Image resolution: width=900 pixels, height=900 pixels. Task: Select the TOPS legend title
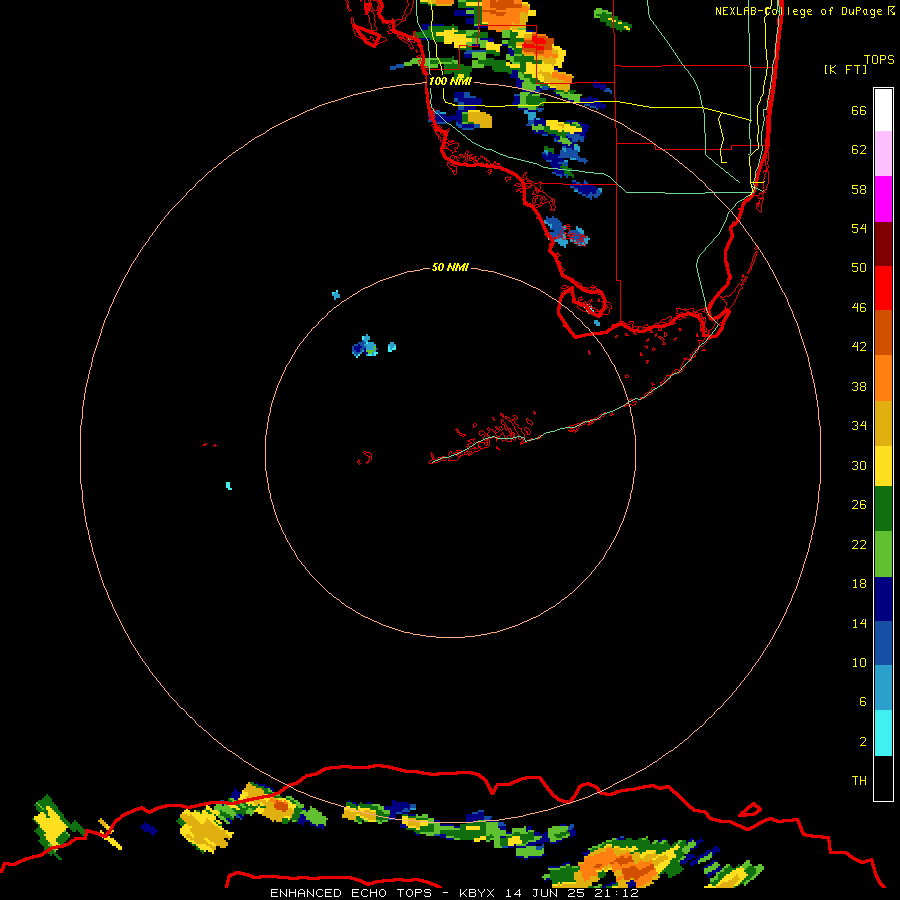coord(879,59)
